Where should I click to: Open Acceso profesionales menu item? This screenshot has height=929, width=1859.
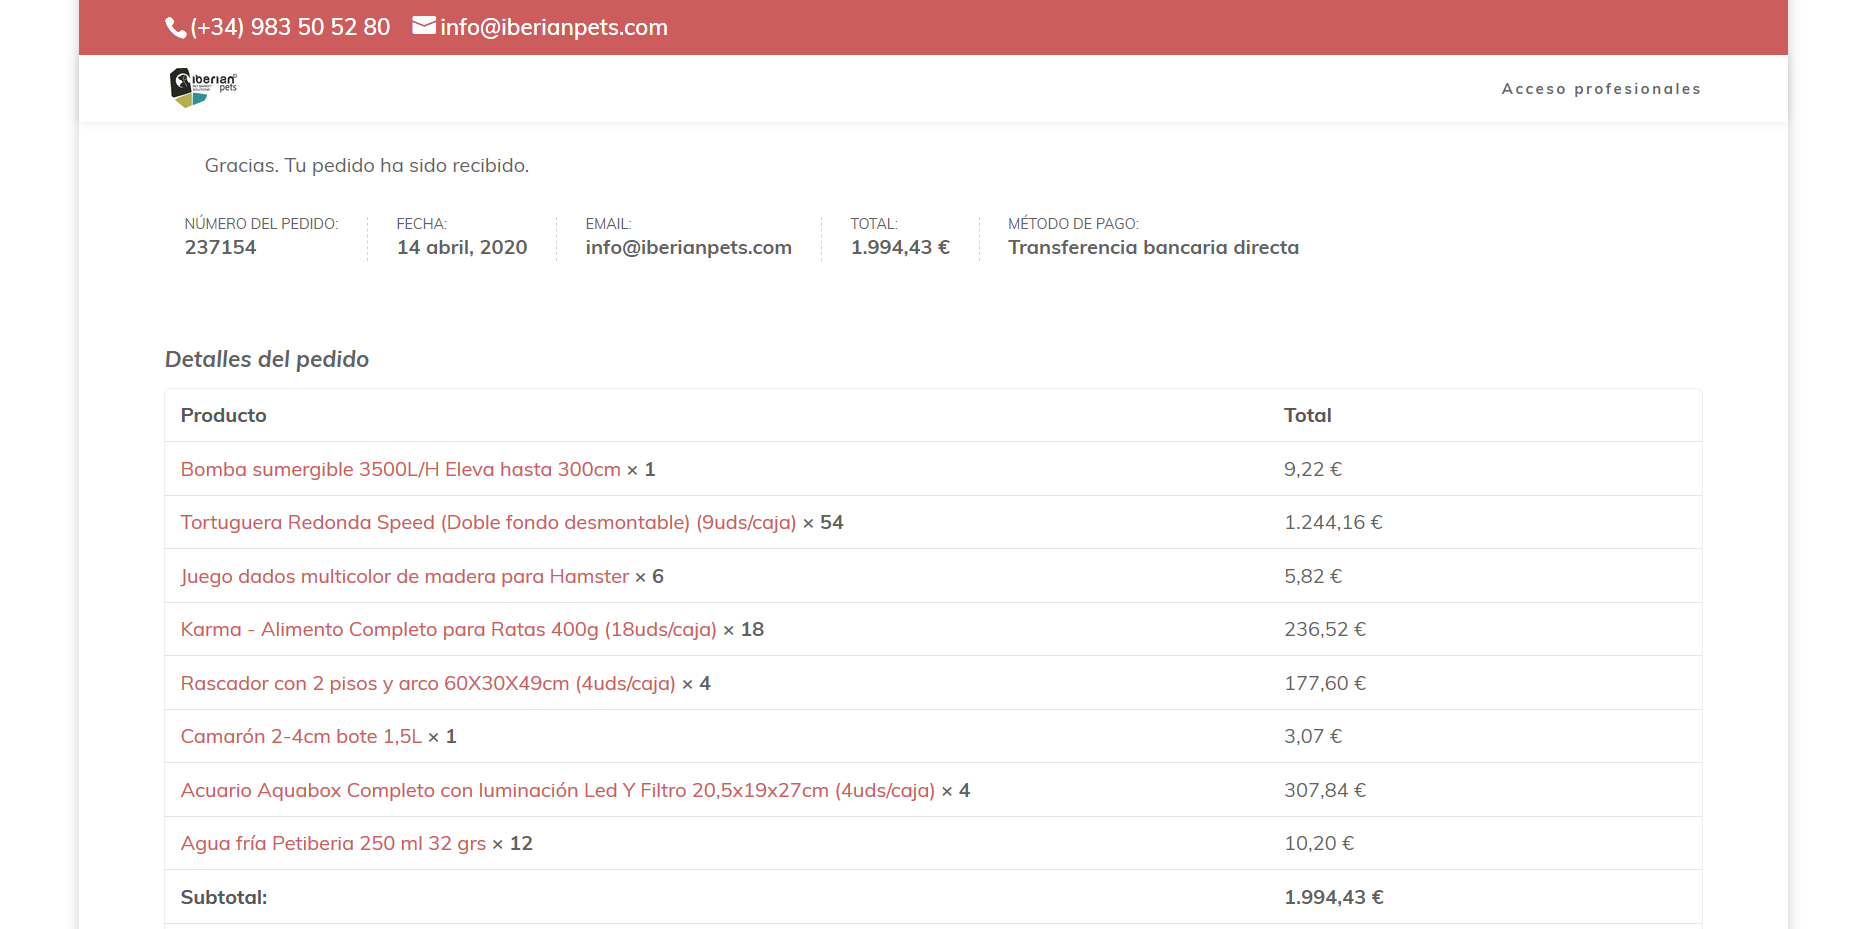tap(1601, 89)
